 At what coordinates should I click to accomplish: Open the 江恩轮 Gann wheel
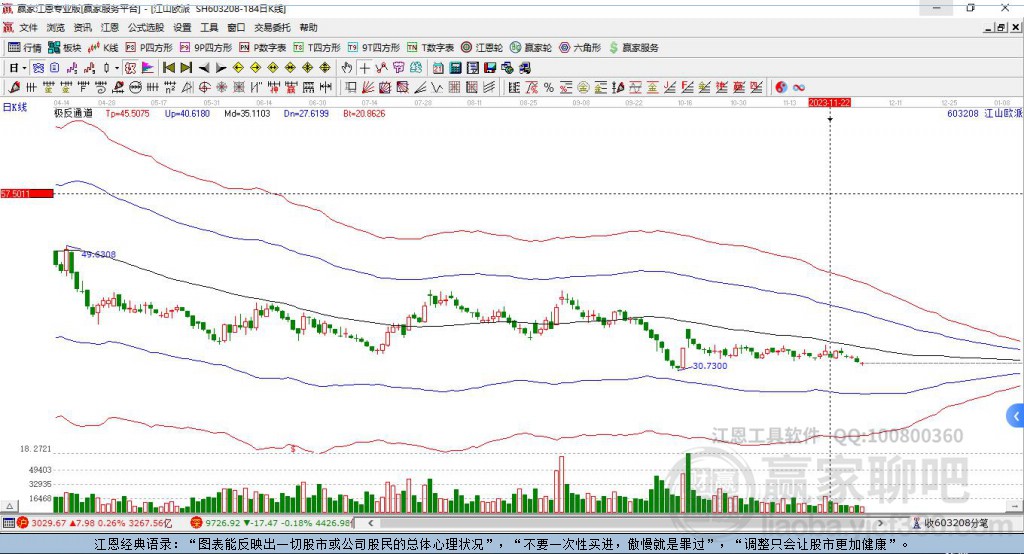[482, 48]
